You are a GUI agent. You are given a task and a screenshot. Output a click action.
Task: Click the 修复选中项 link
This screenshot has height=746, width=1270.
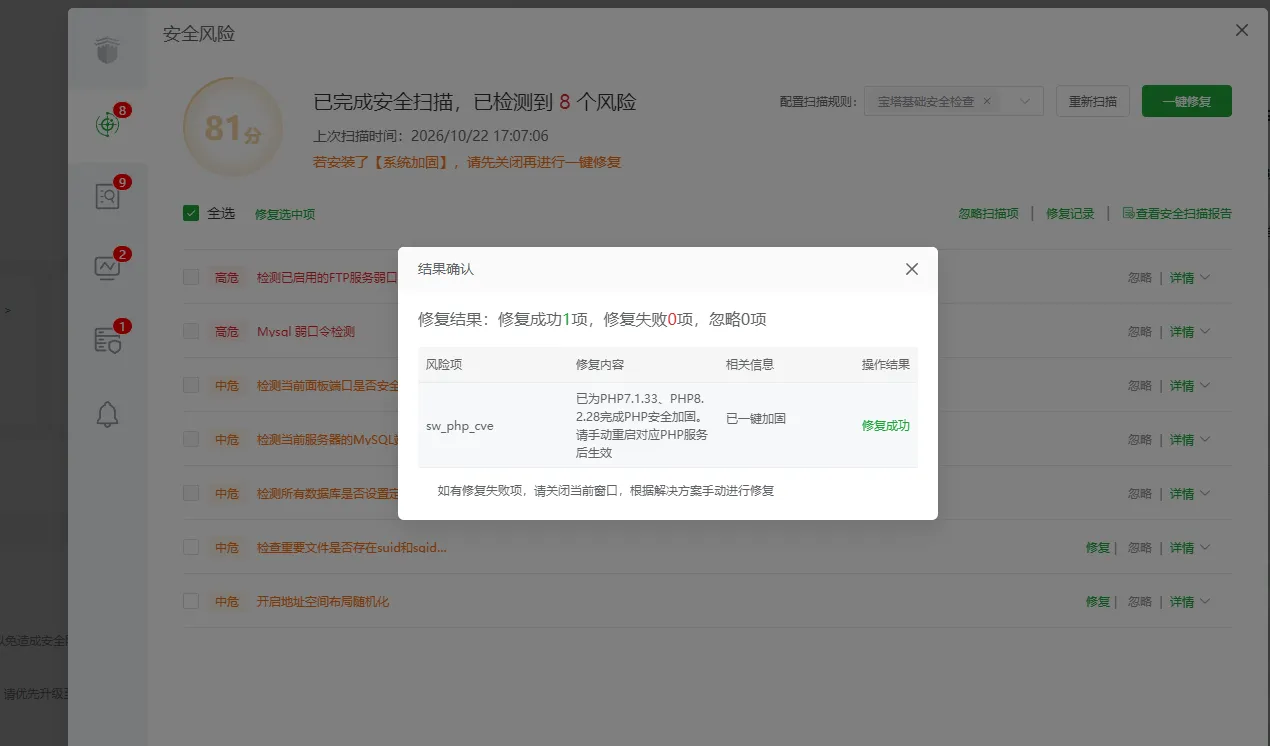285,214
